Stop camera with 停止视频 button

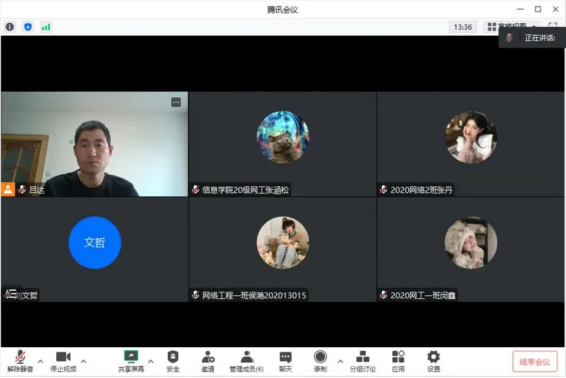(63, 361)
